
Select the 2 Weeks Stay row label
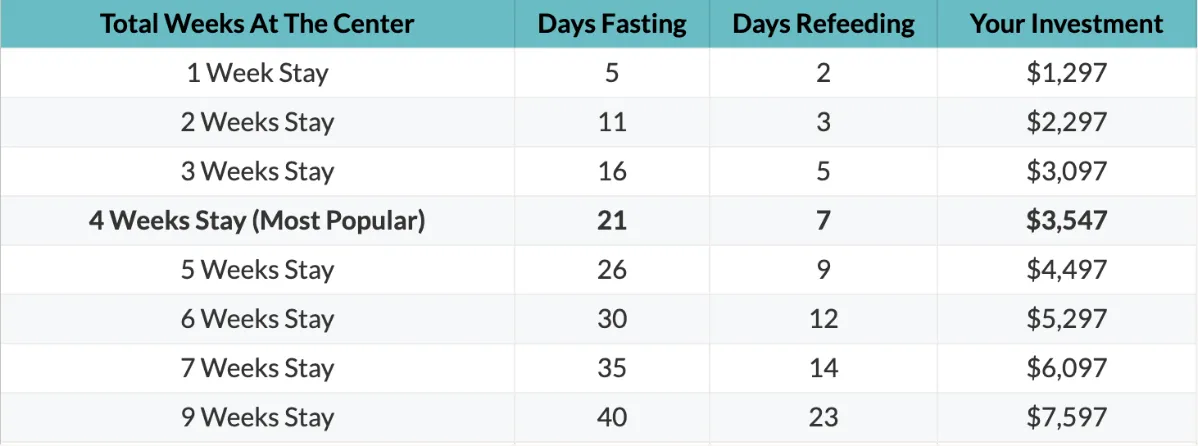tap(257, 122)
